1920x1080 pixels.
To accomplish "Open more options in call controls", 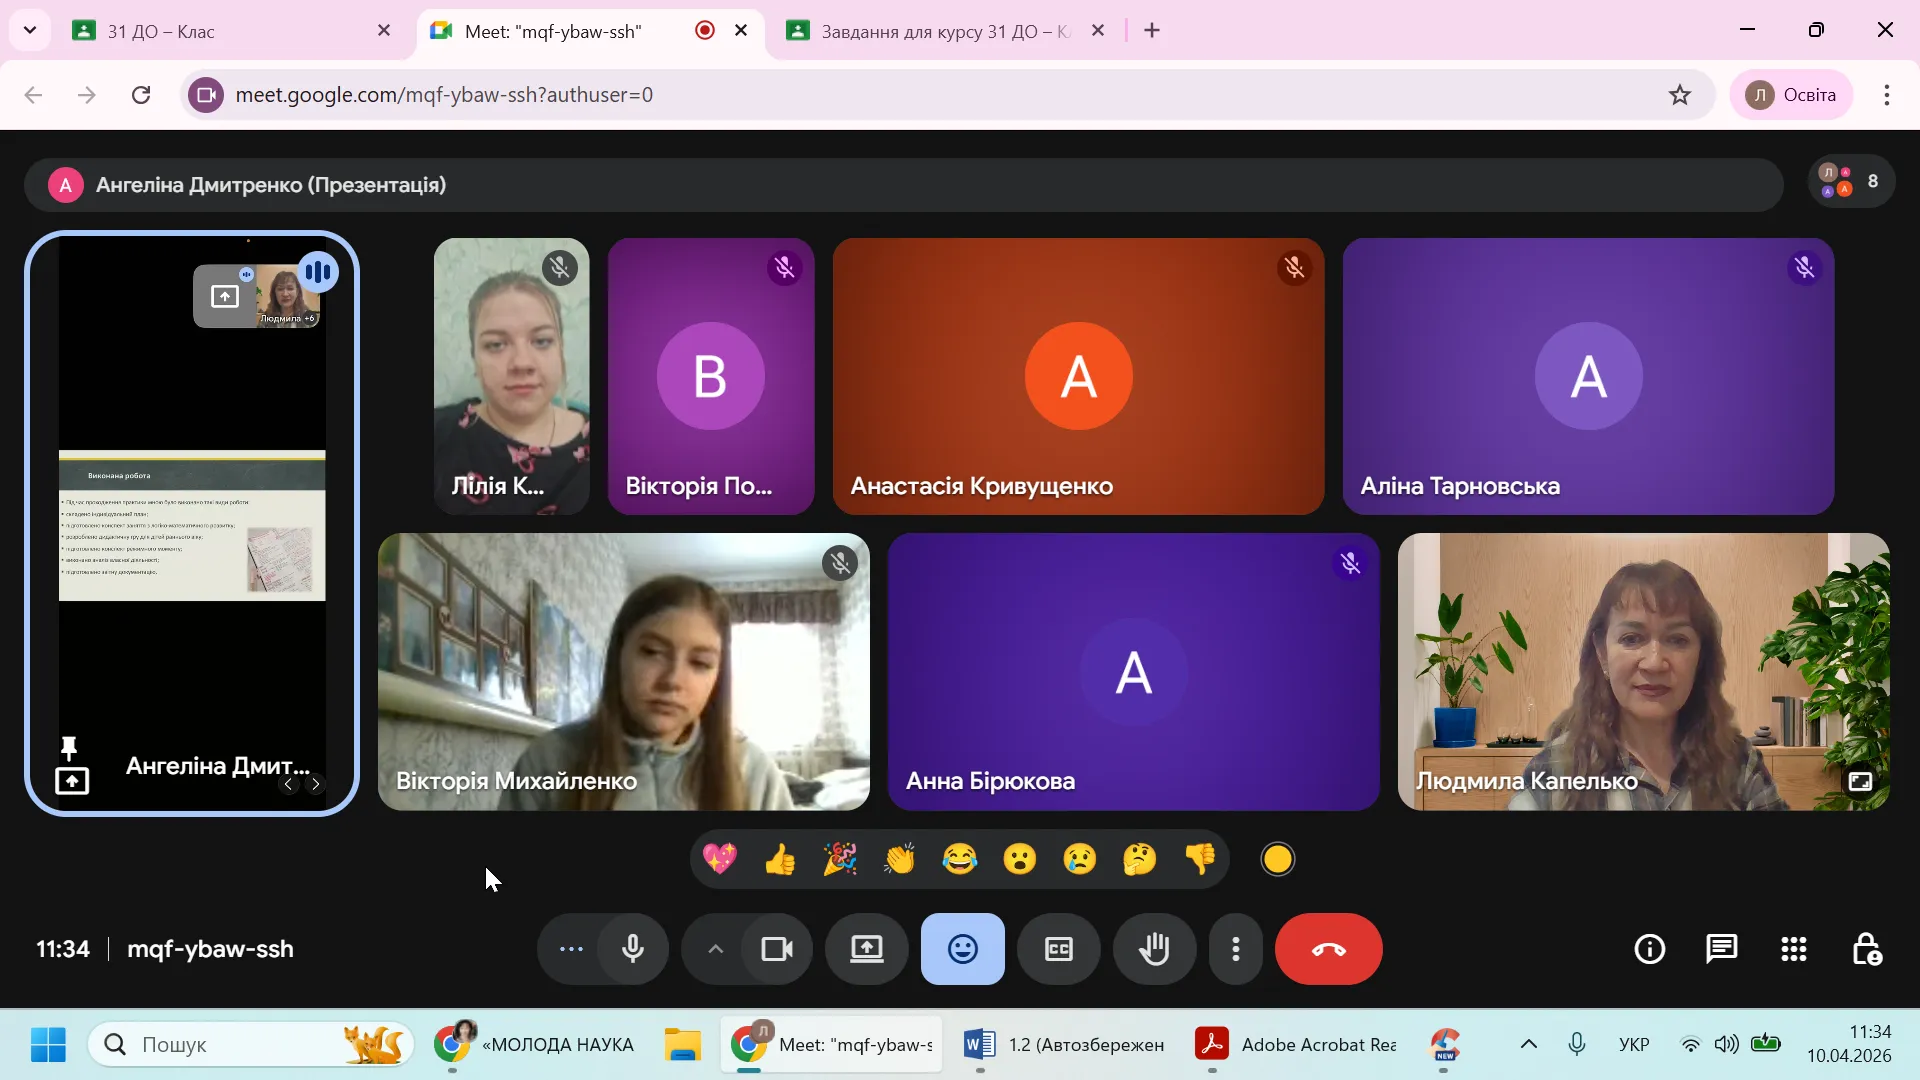I will click(1236, 949).
